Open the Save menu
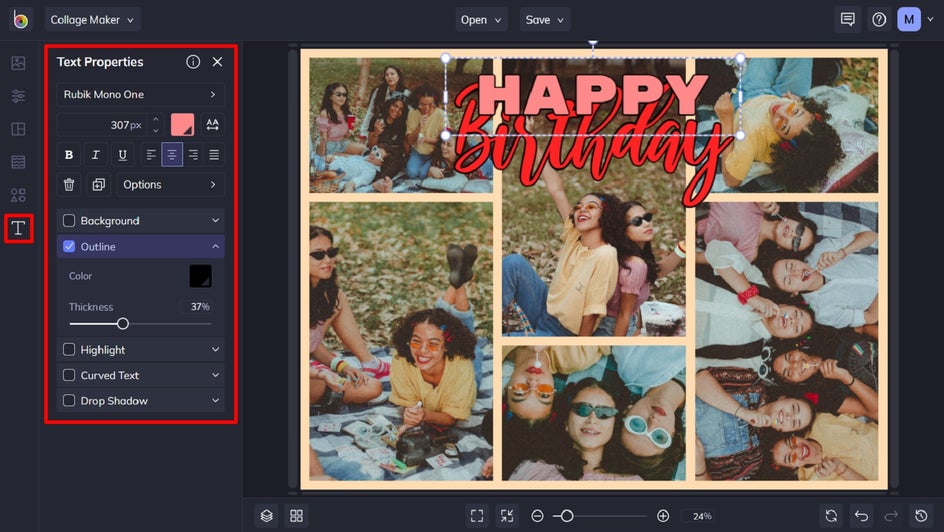 tap(545, 20)
